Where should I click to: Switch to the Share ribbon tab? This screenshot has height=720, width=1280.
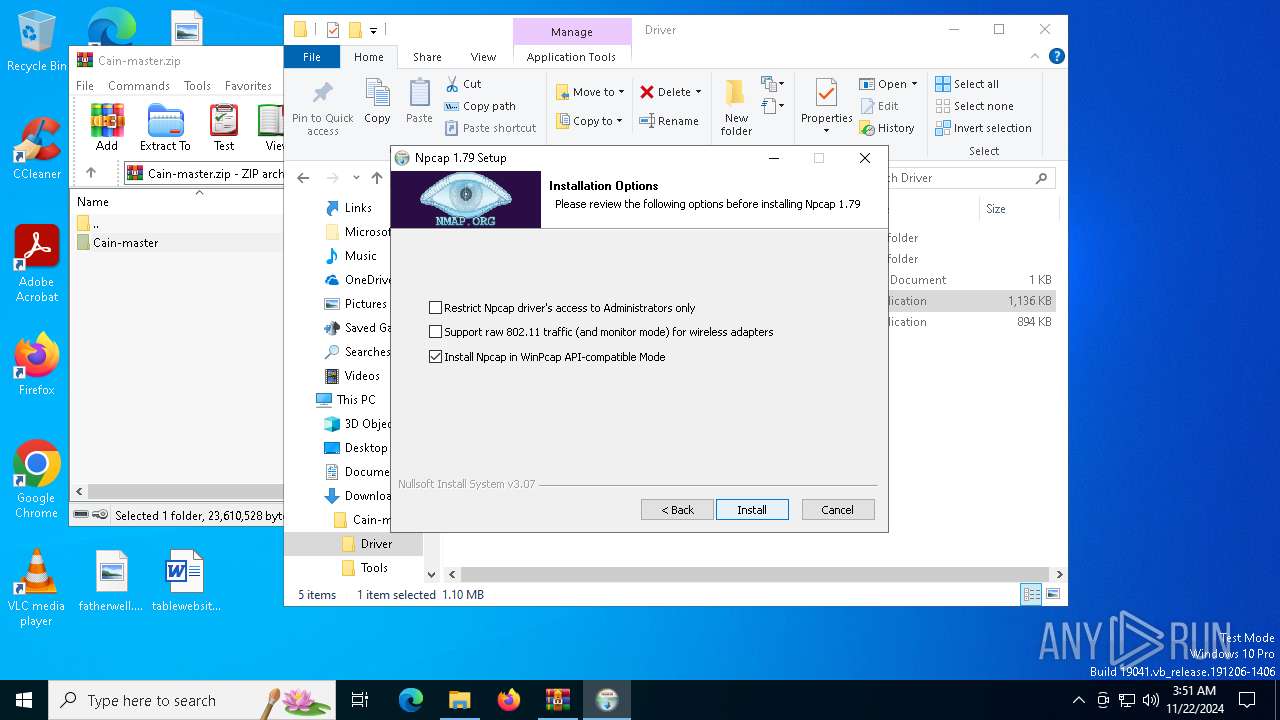427,57
